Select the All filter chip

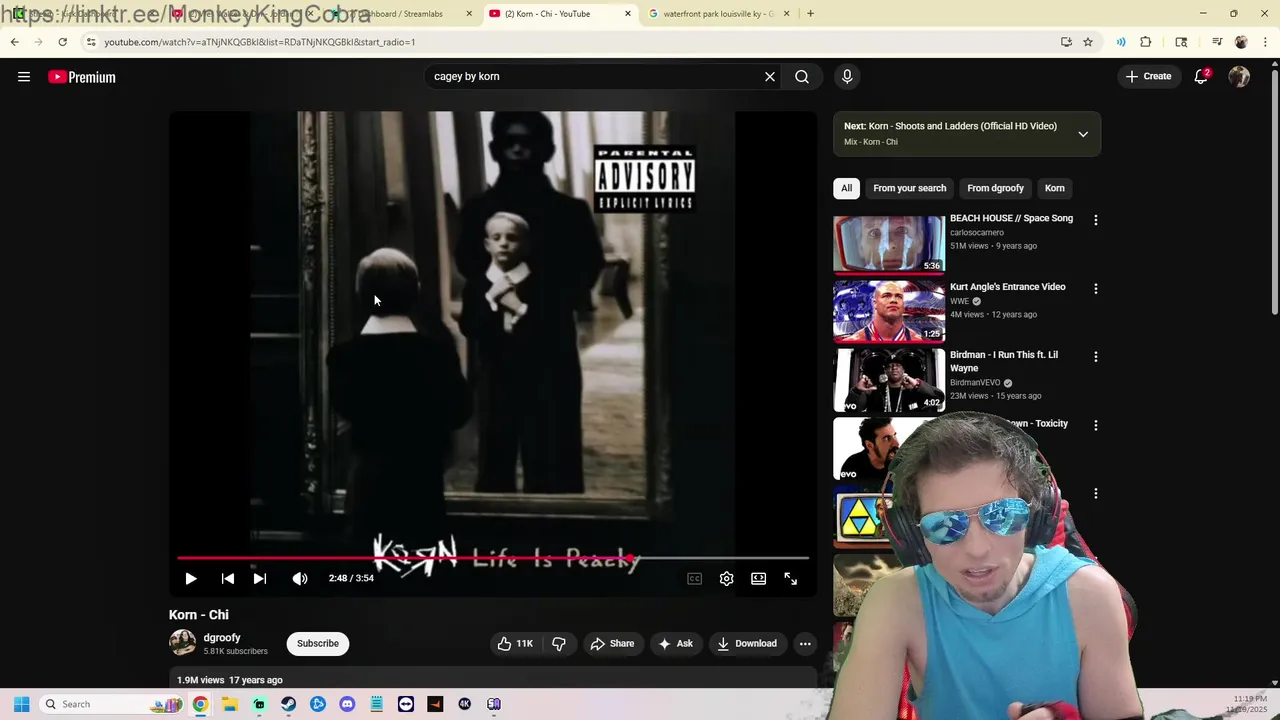[846, 188]
